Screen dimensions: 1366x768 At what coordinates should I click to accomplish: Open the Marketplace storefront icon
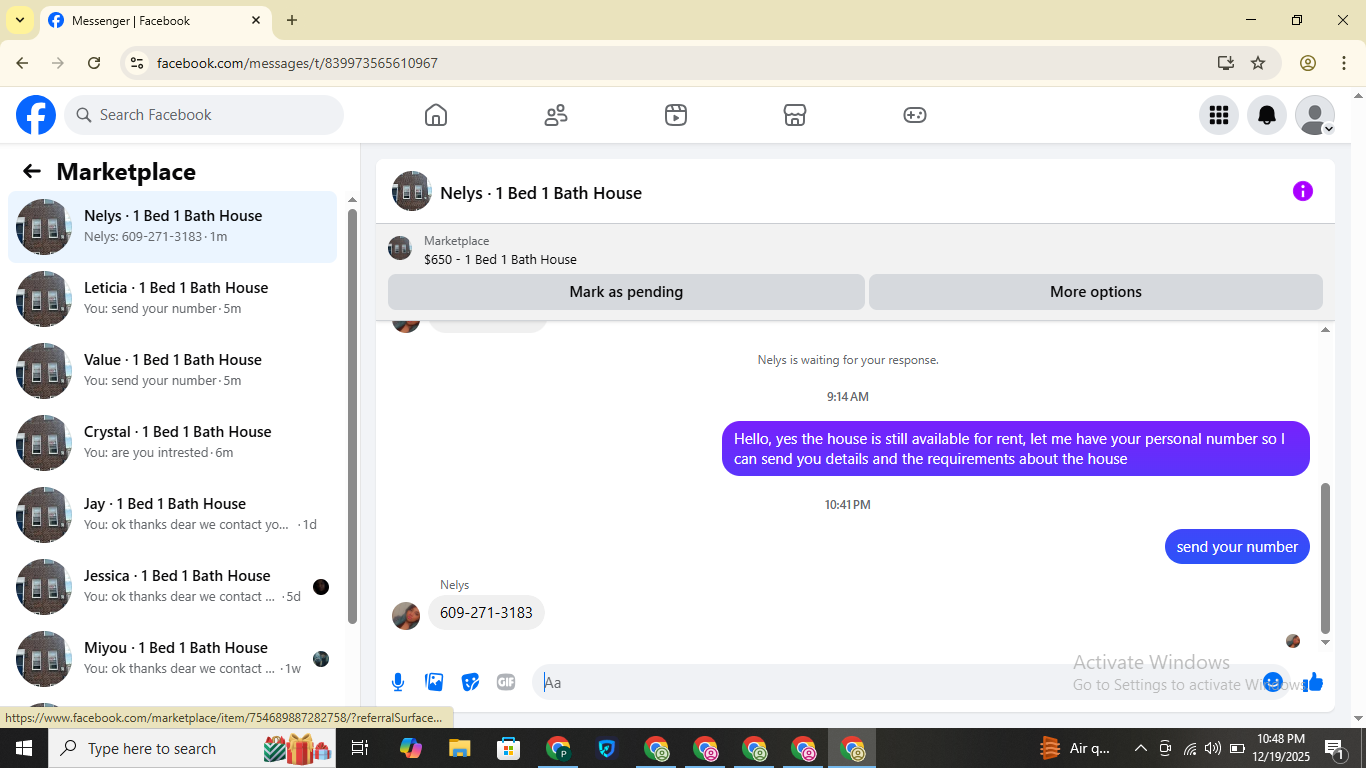[x=795, y=115]
